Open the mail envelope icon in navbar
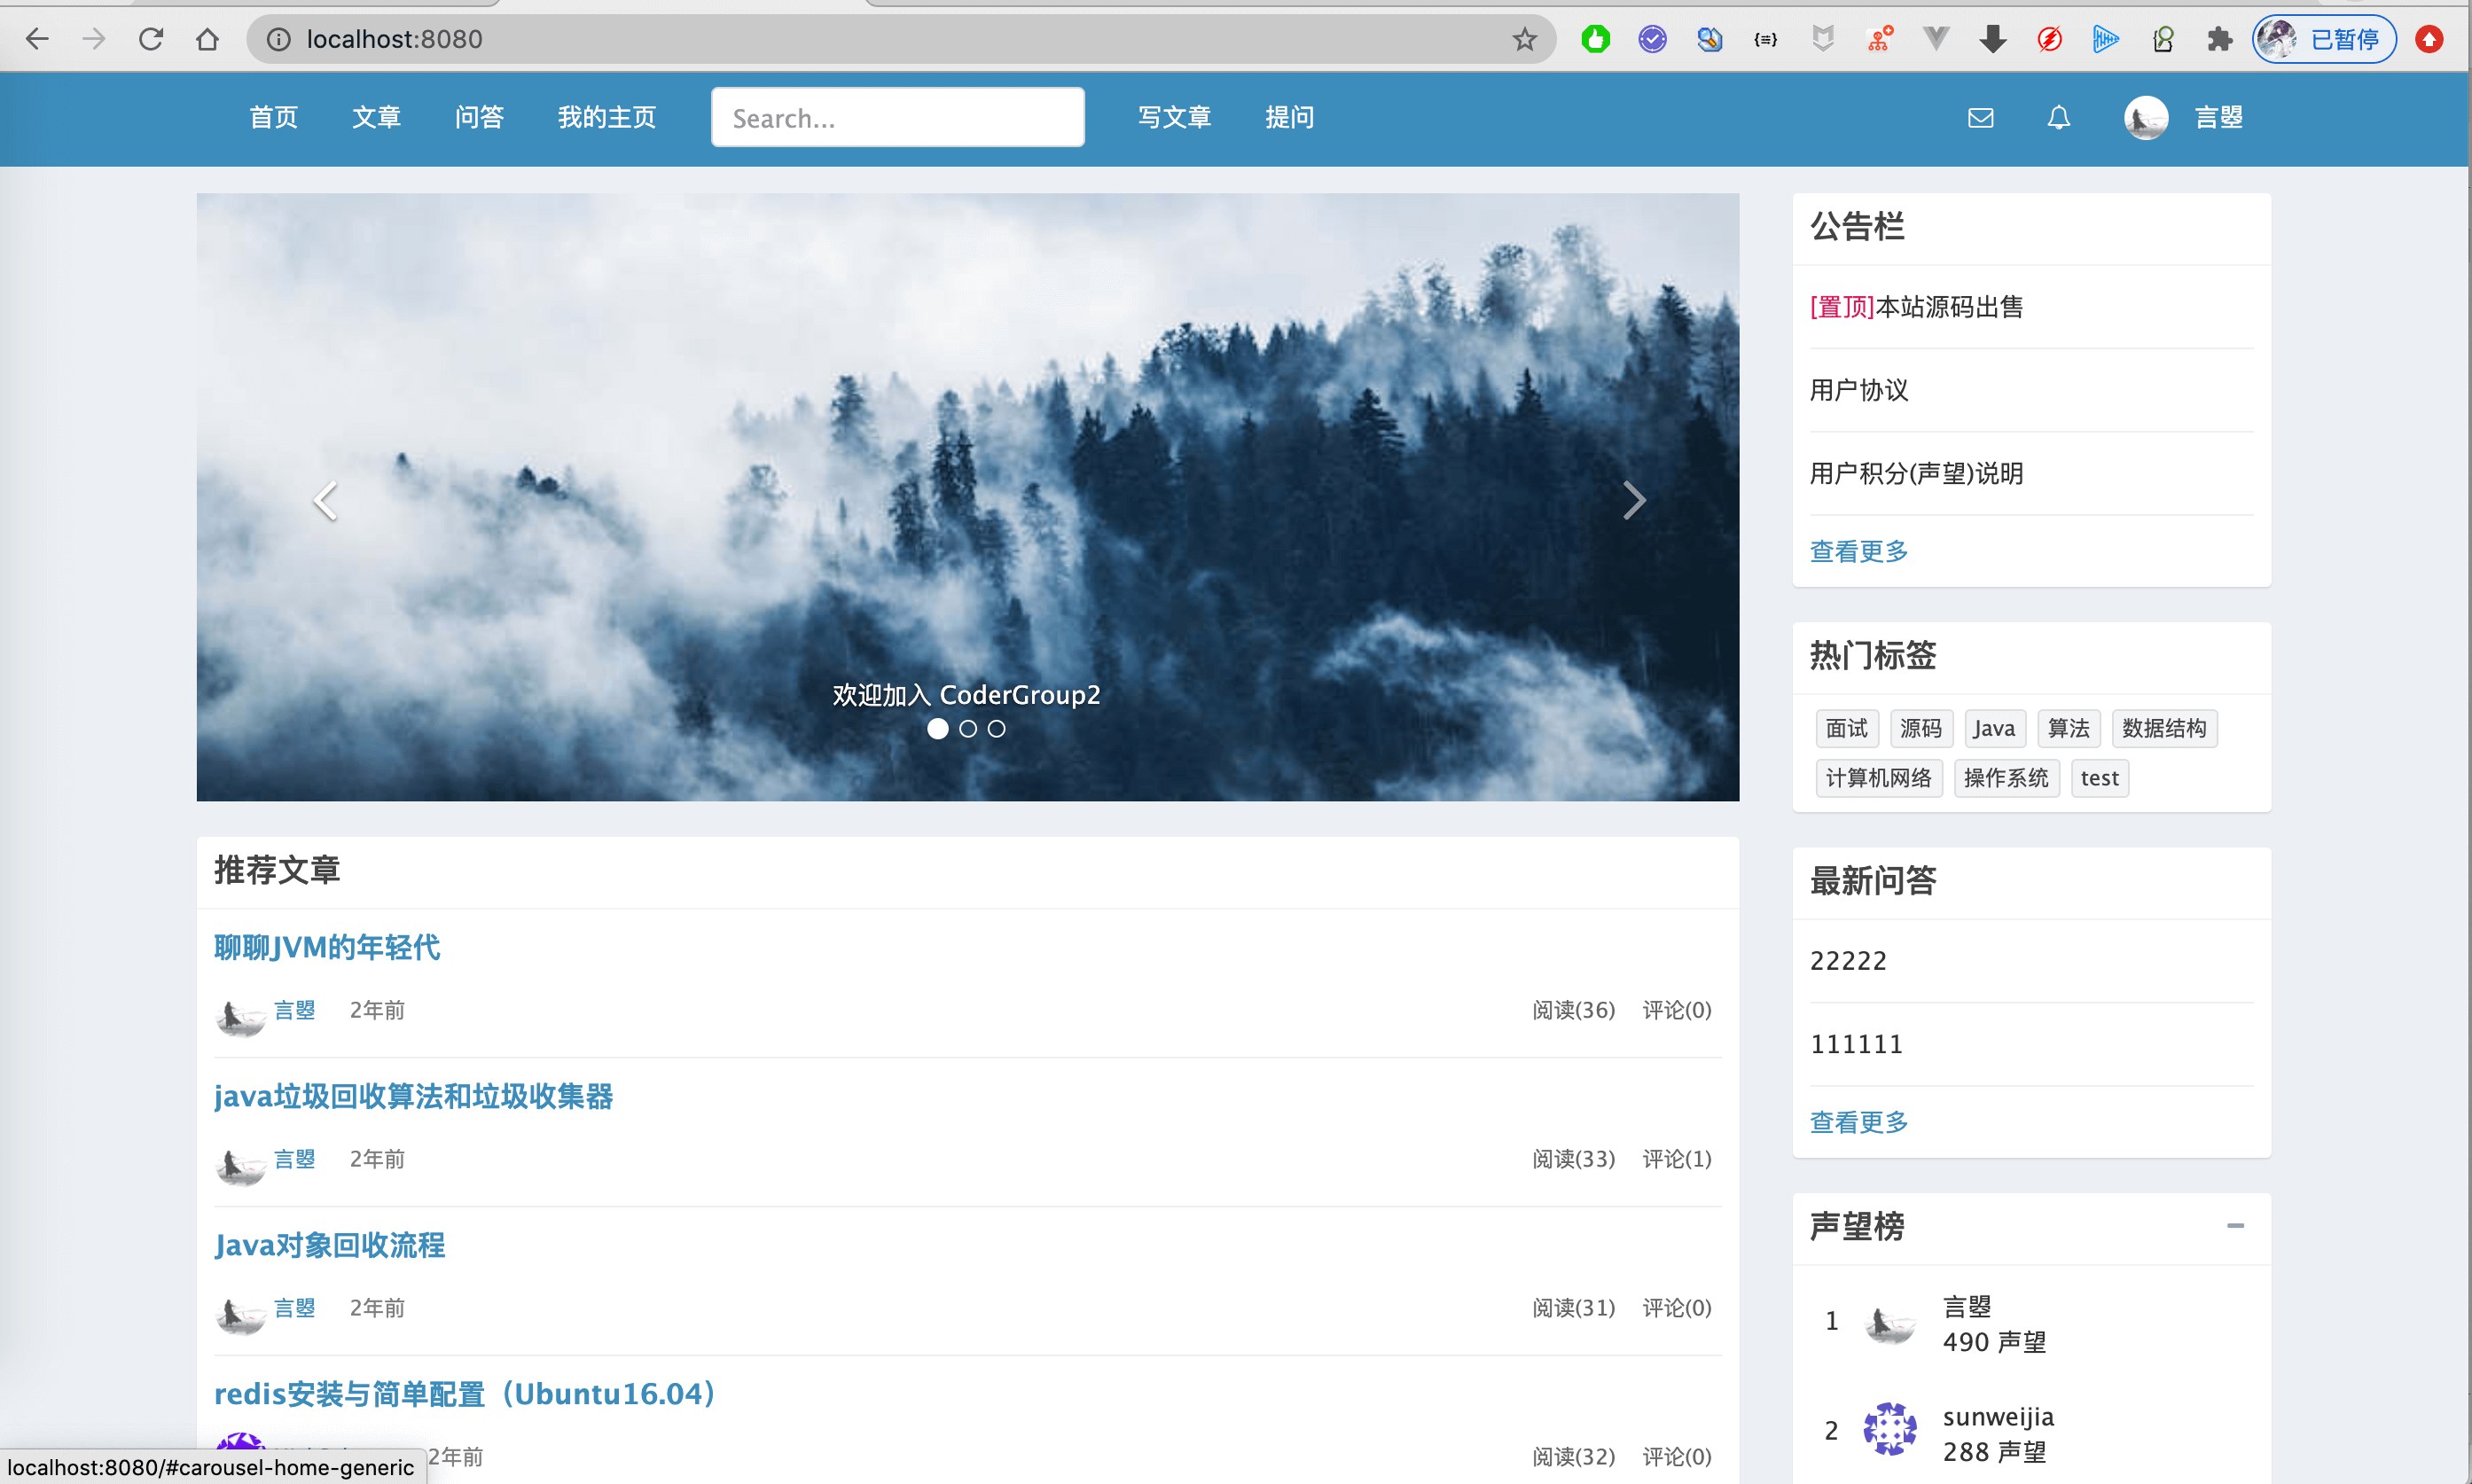Screen dimensions: 2472x1484 (1980, 118)
